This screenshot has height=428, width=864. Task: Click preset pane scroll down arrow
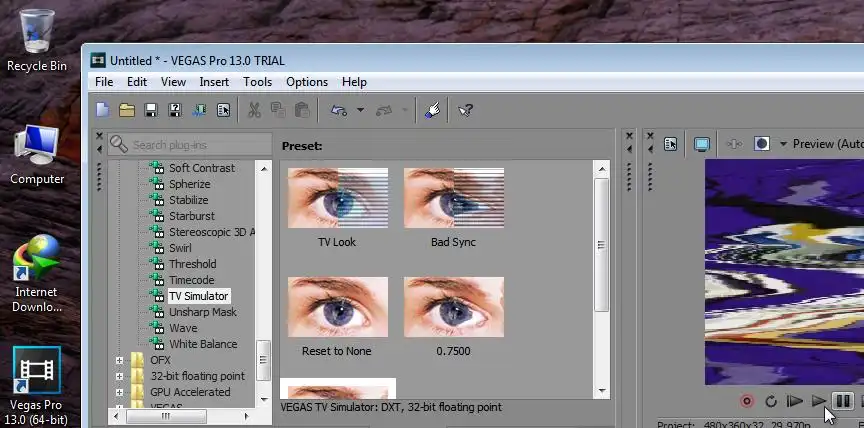point(601,391)
